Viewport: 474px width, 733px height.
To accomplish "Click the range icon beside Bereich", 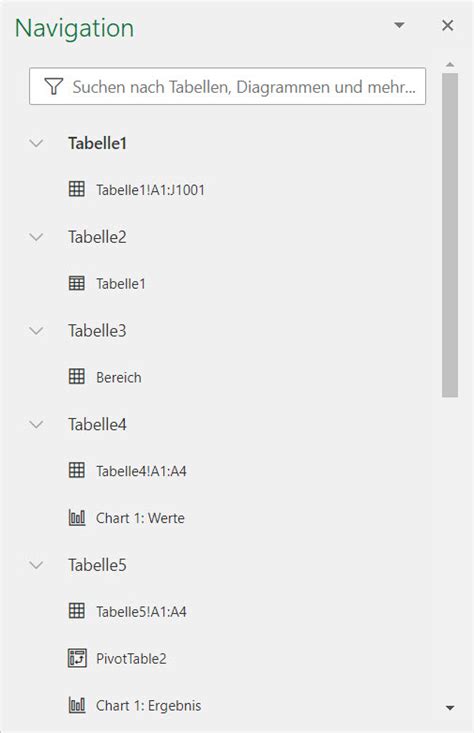I will coord(77,376).
